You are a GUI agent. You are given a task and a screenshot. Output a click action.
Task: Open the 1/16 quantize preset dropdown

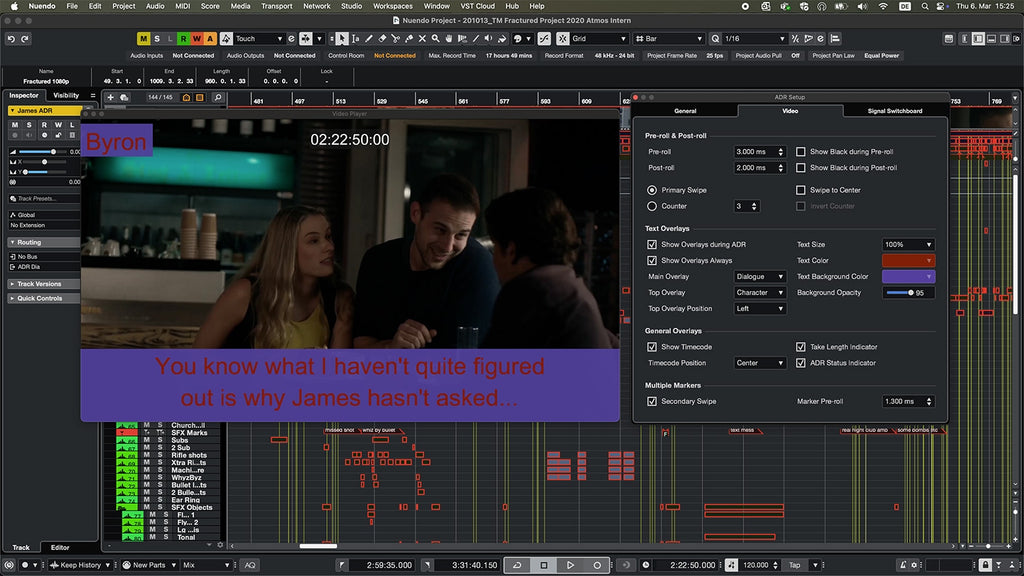tap(754, 39)
